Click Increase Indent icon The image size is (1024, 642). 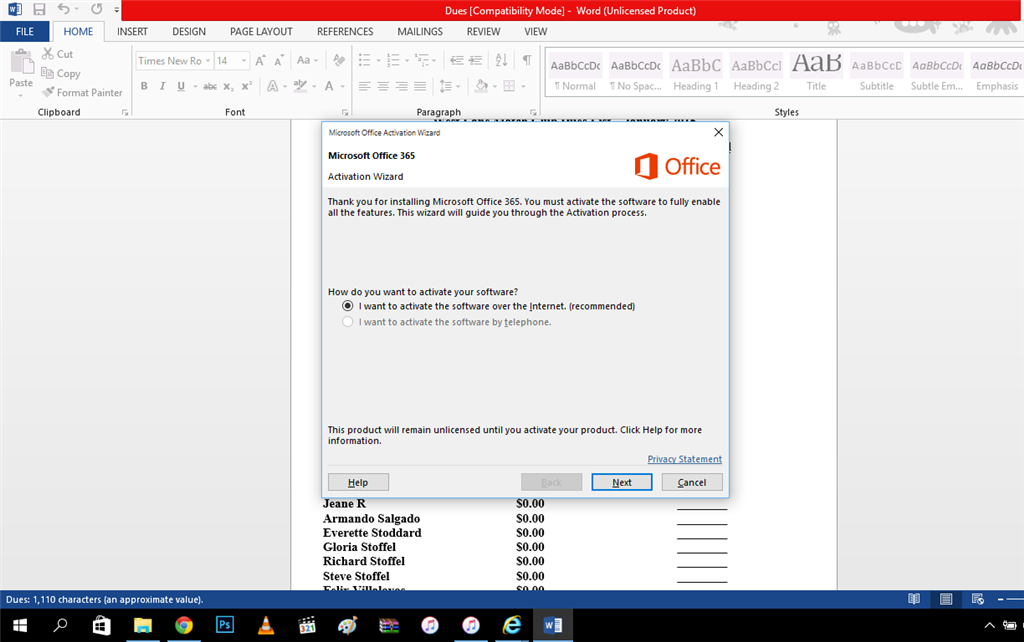click(475, 60)
